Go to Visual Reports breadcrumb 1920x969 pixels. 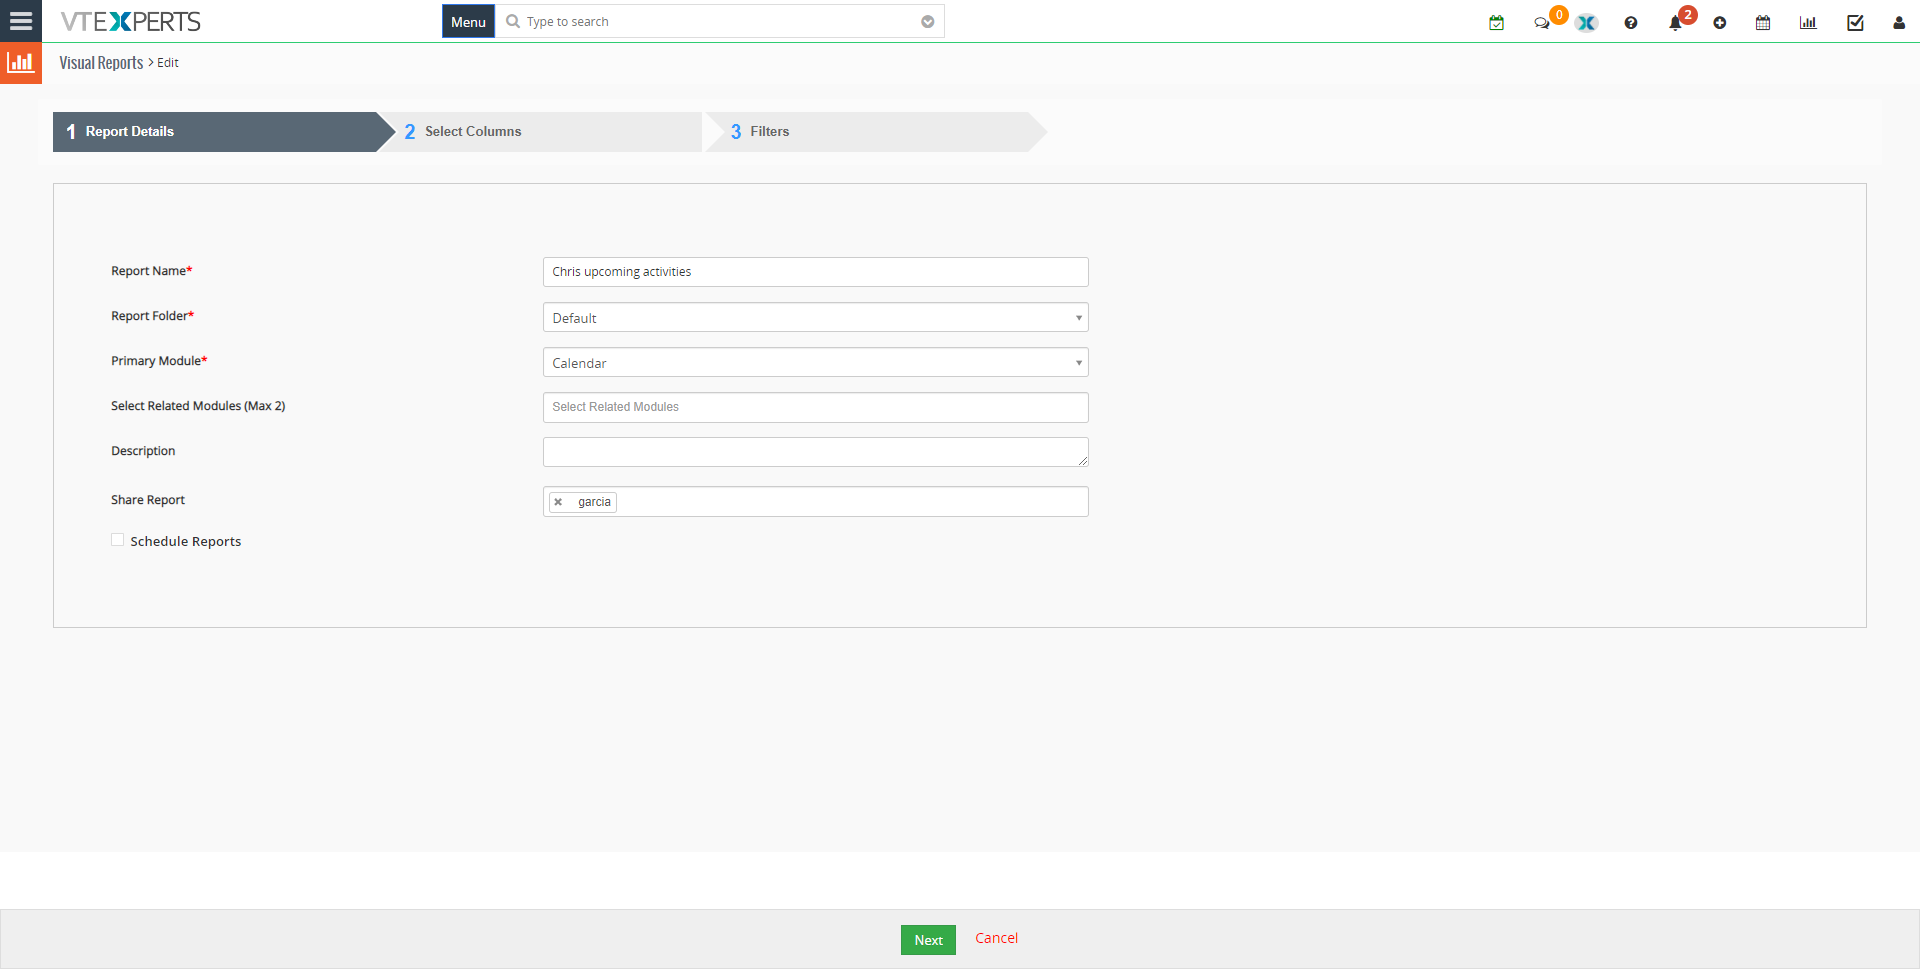101,63
